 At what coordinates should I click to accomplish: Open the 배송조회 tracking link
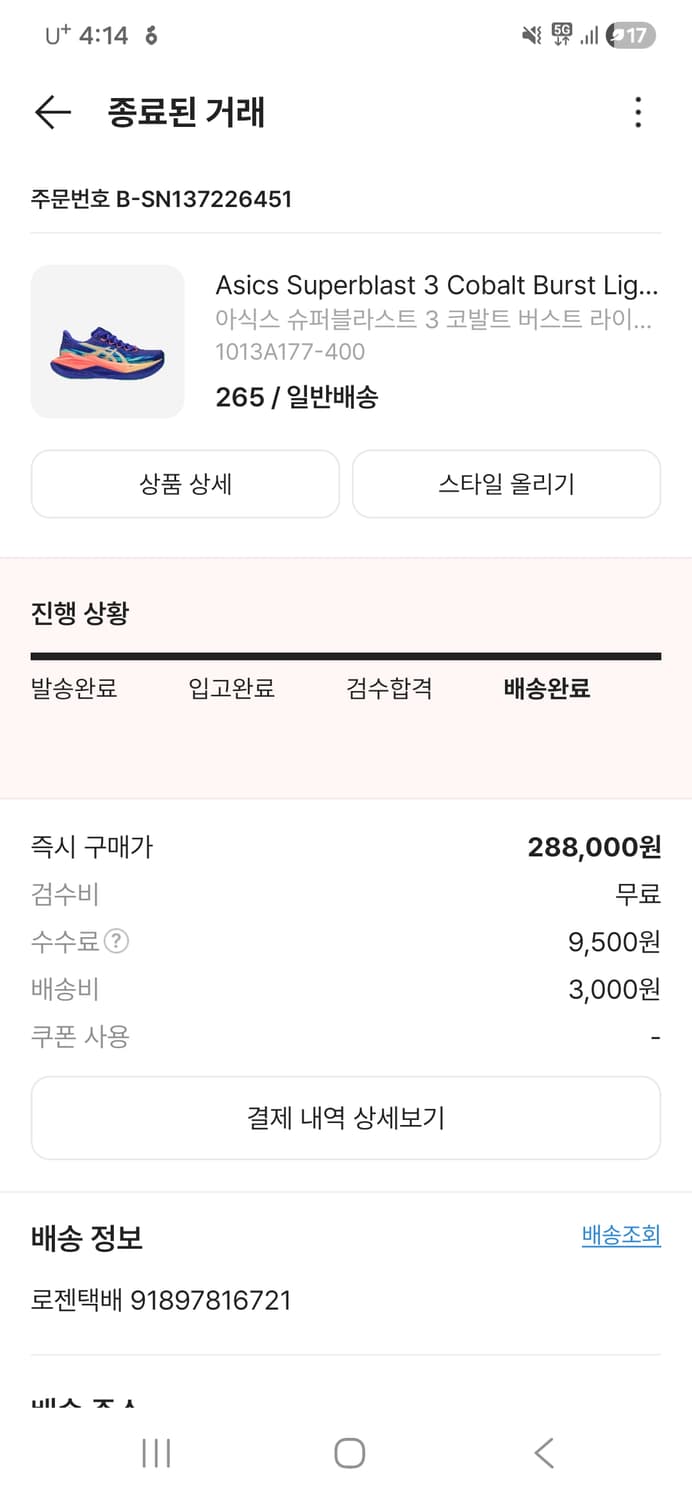point(621,1236)
